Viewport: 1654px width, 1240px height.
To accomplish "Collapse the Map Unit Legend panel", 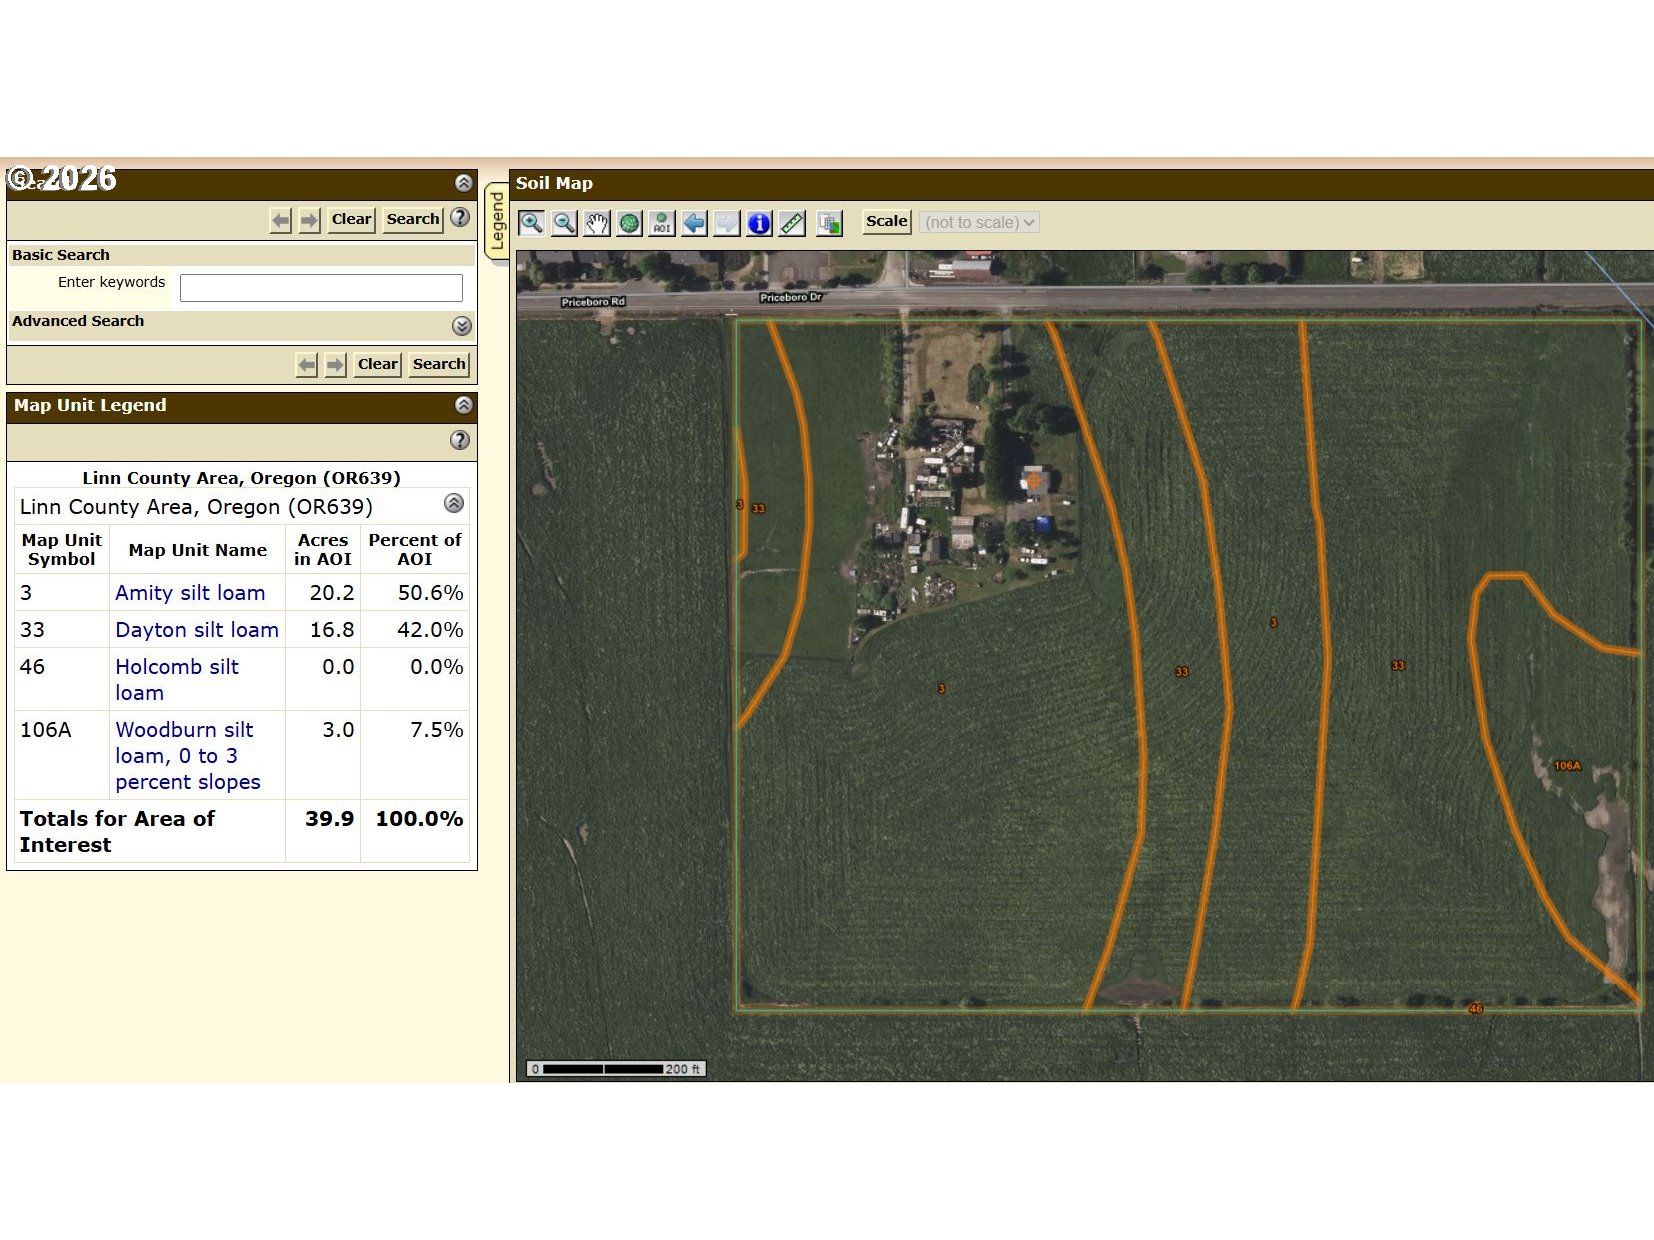I will click(463, 405).
